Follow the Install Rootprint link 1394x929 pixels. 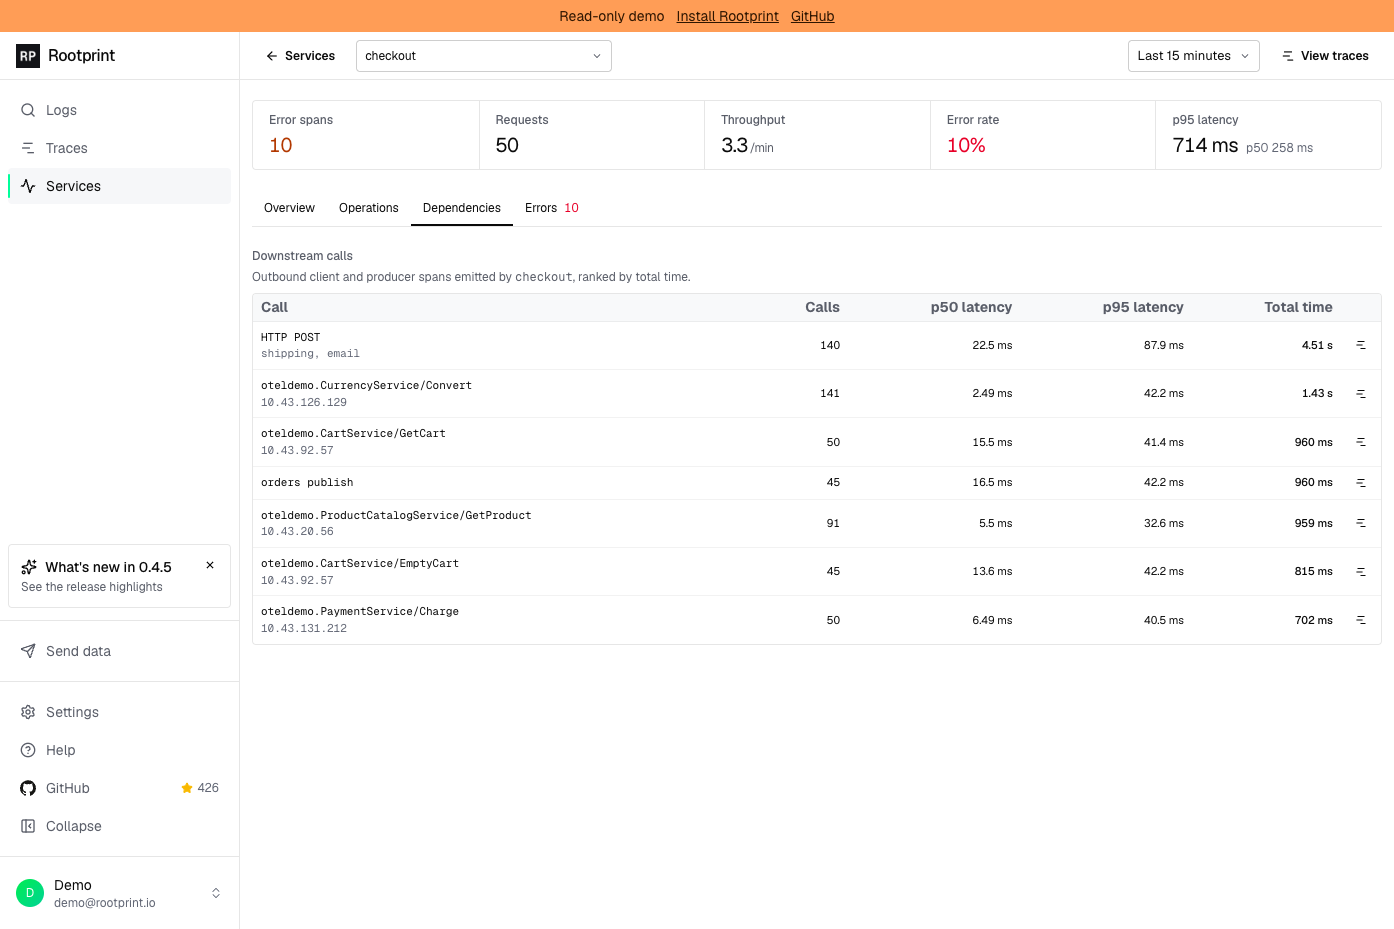point(727,16)
